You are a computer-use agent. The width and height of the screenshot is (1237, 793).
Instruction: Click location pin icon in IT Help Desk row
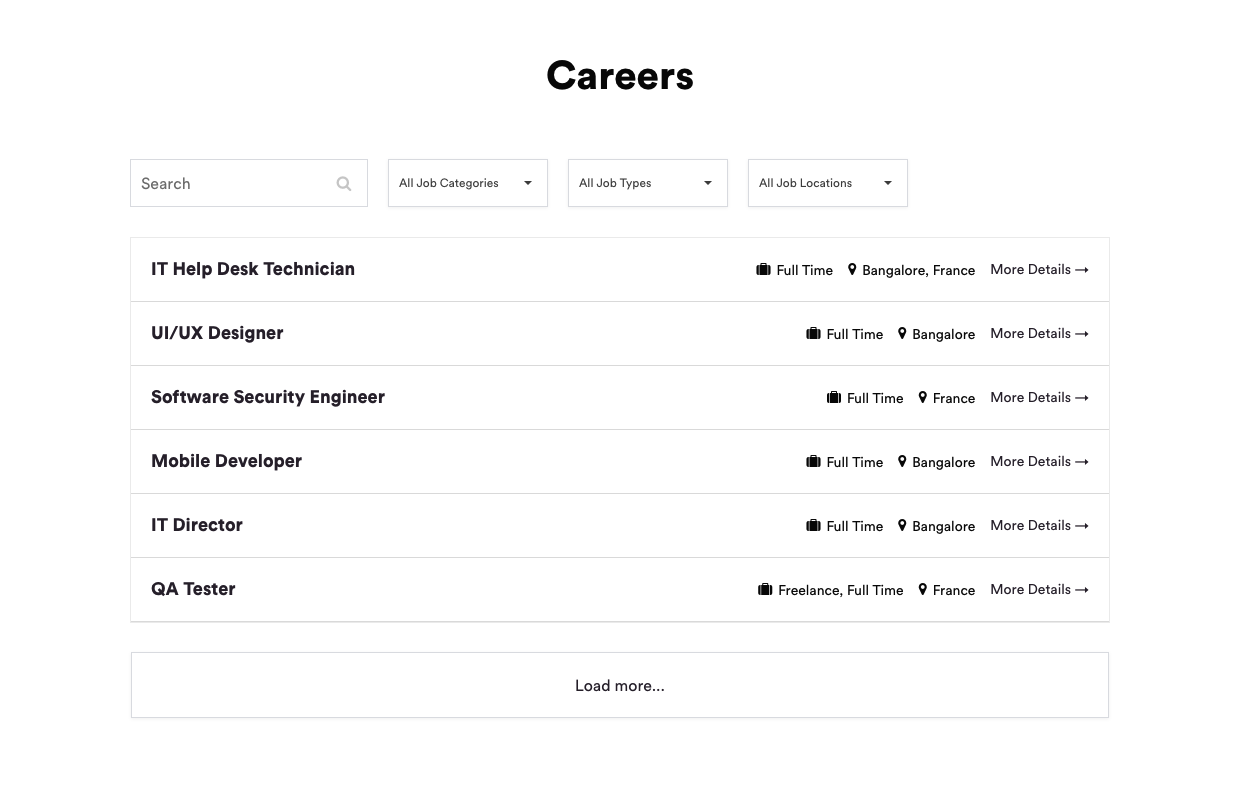pyautogui.click(x=852, y=270)
